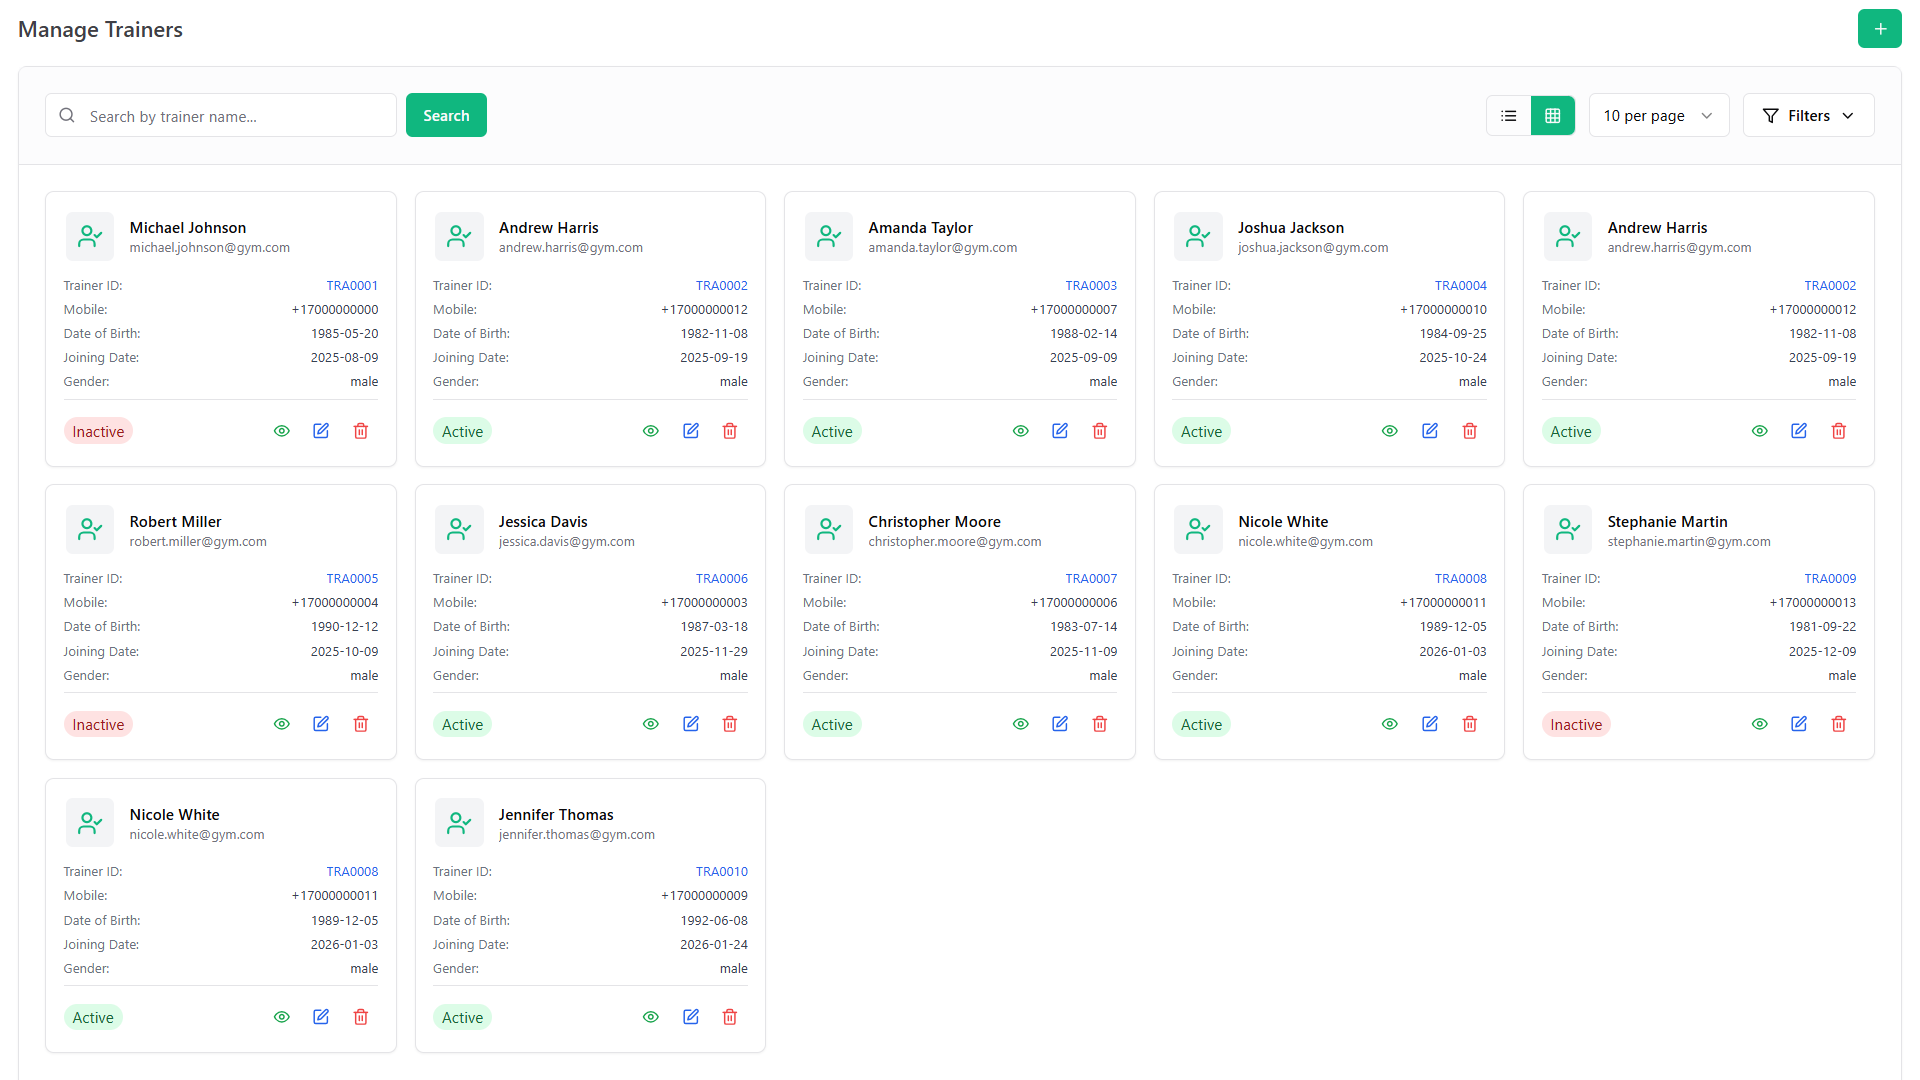Click Jessica Davis's Active status badge
Screen dimensions: 1920x1080
pyautogui.click(x=462, y=724)
